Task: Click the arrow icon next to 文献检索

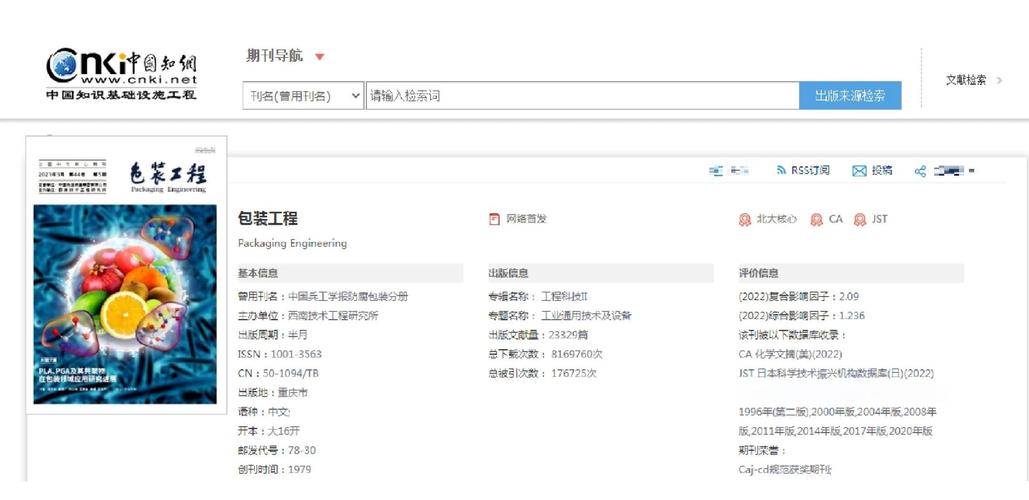Action: pyautogui.click(x=999, y=80)
